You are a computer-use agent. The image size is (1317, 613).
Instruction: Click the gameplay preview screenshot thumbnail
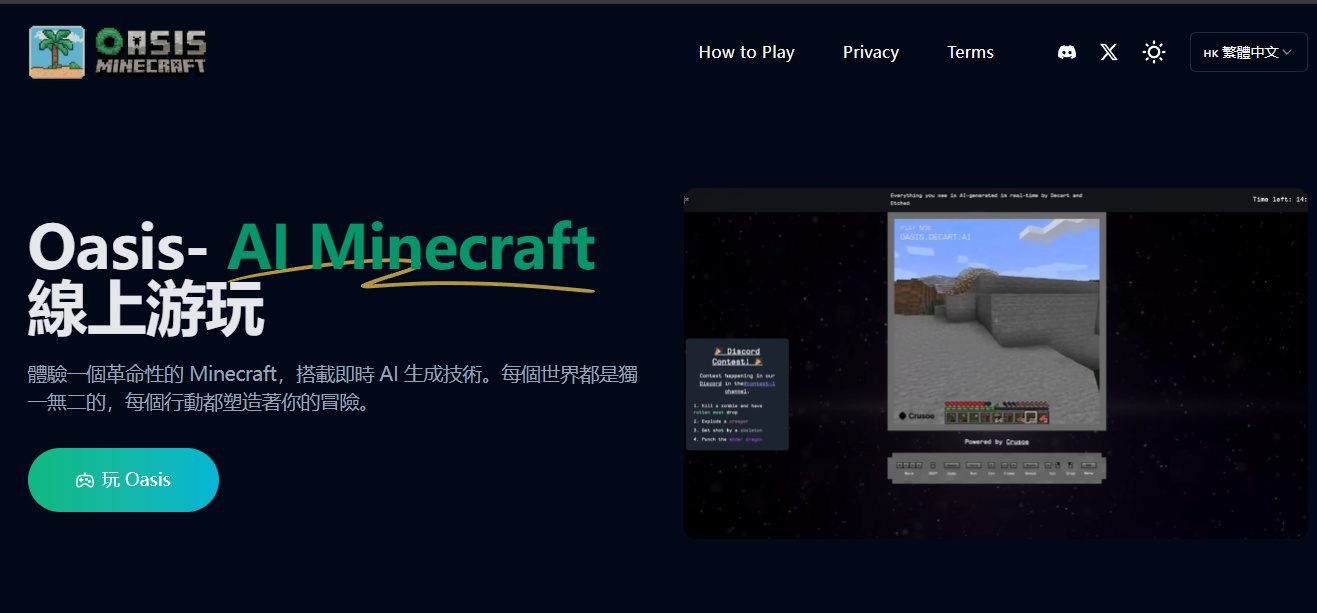995,363
